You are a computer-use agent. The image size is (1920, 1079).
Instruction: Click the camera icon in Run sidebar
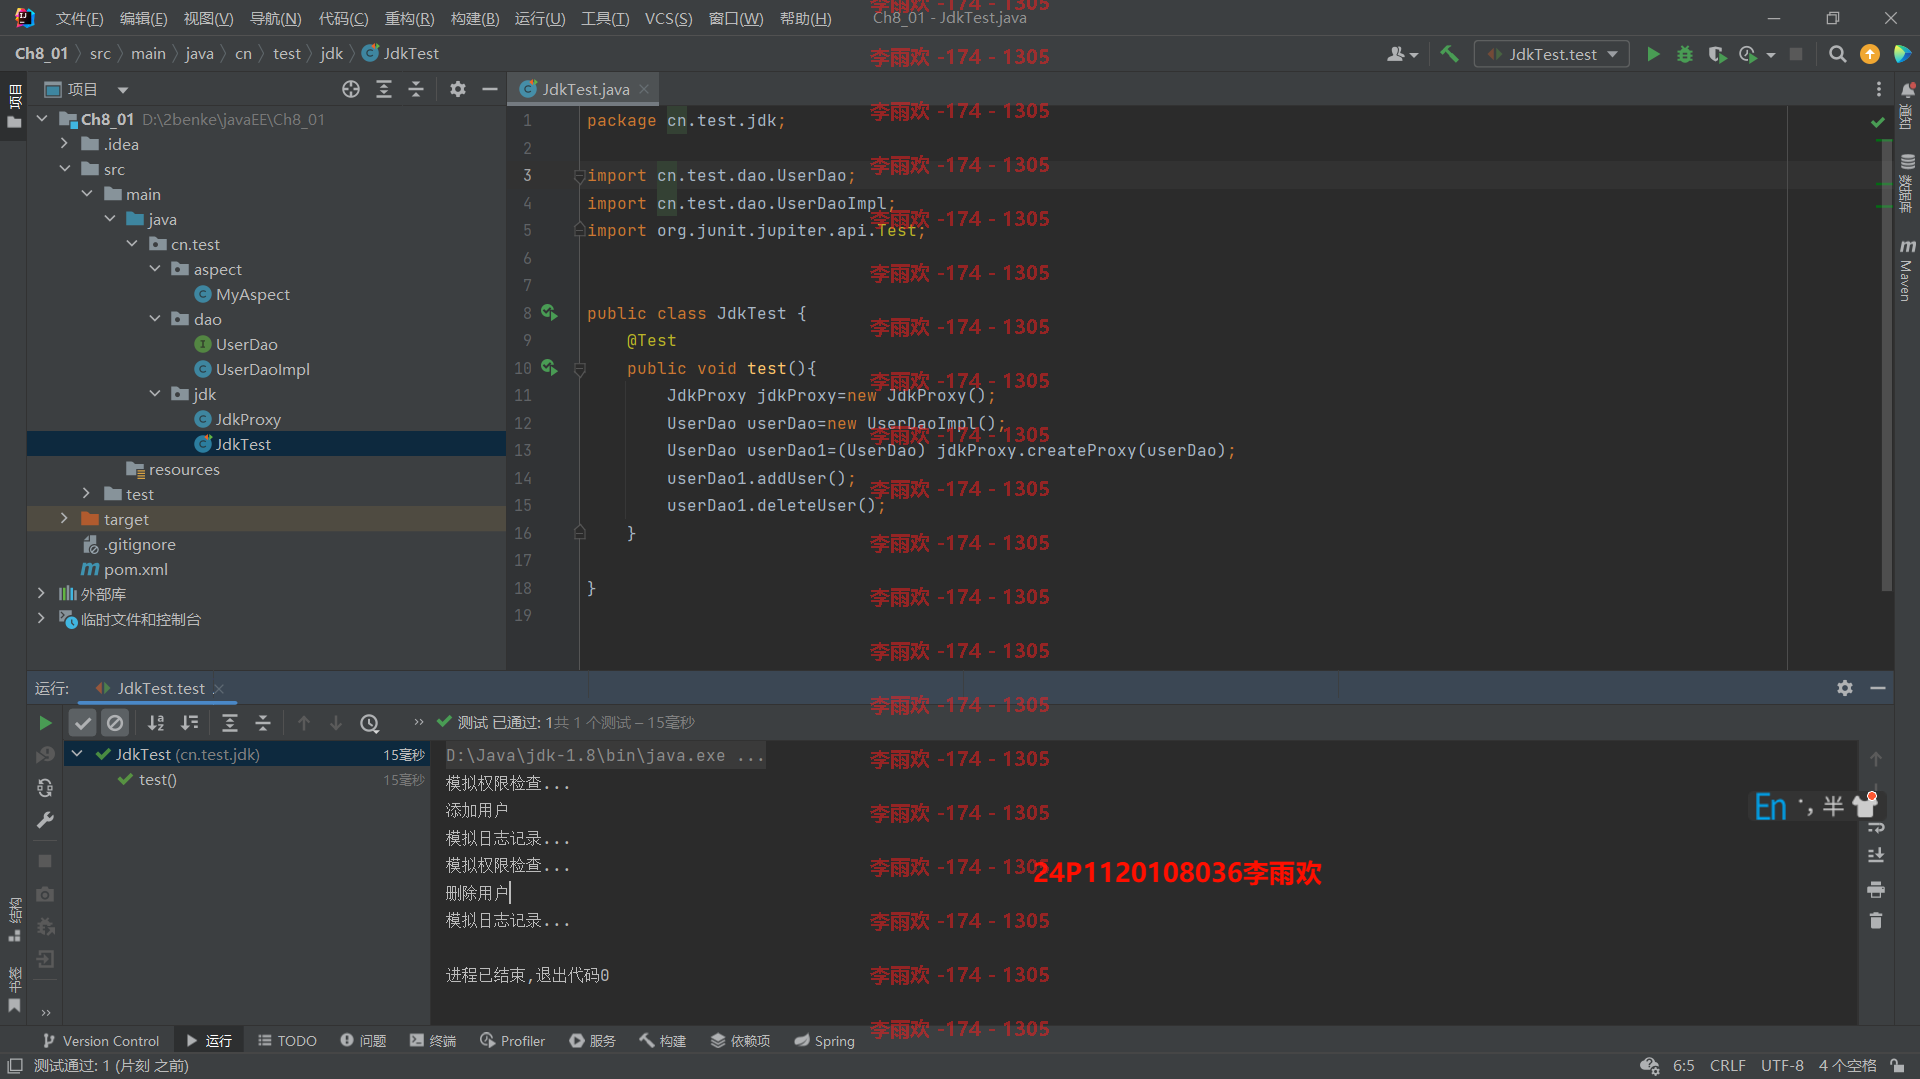coord(45,894)
